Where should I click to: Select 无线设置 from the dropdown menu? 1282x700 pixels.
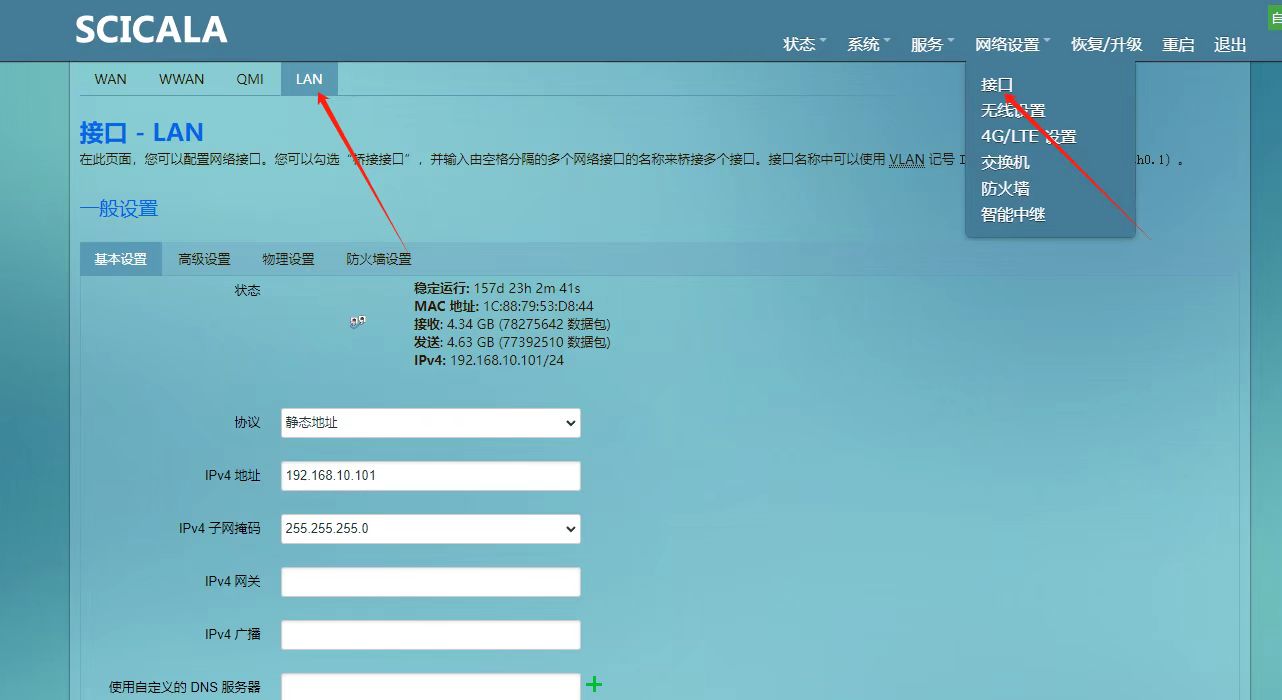point(1012,110)
